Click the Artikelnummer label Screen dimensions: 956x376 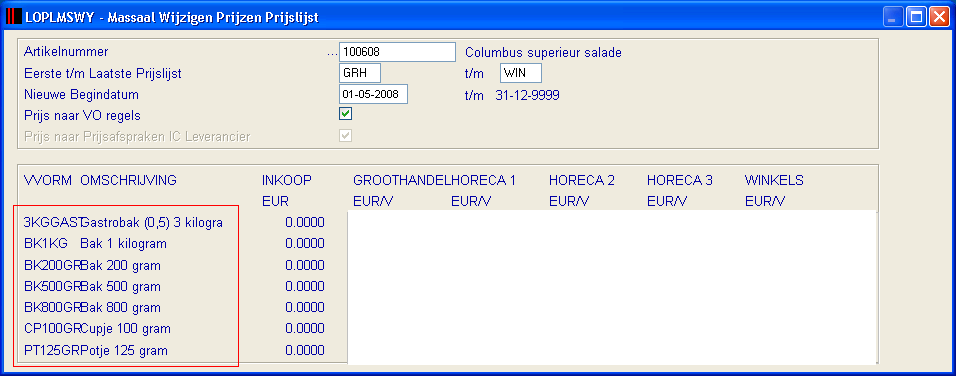coord(66,52)
